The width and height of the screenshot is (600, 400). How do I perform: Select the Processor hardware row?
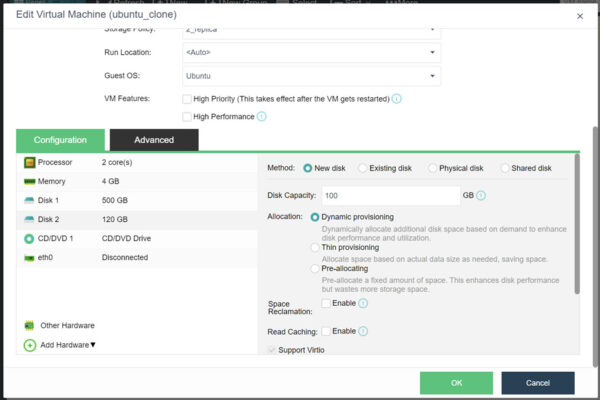pyautogui.click(x=137, y=162)
